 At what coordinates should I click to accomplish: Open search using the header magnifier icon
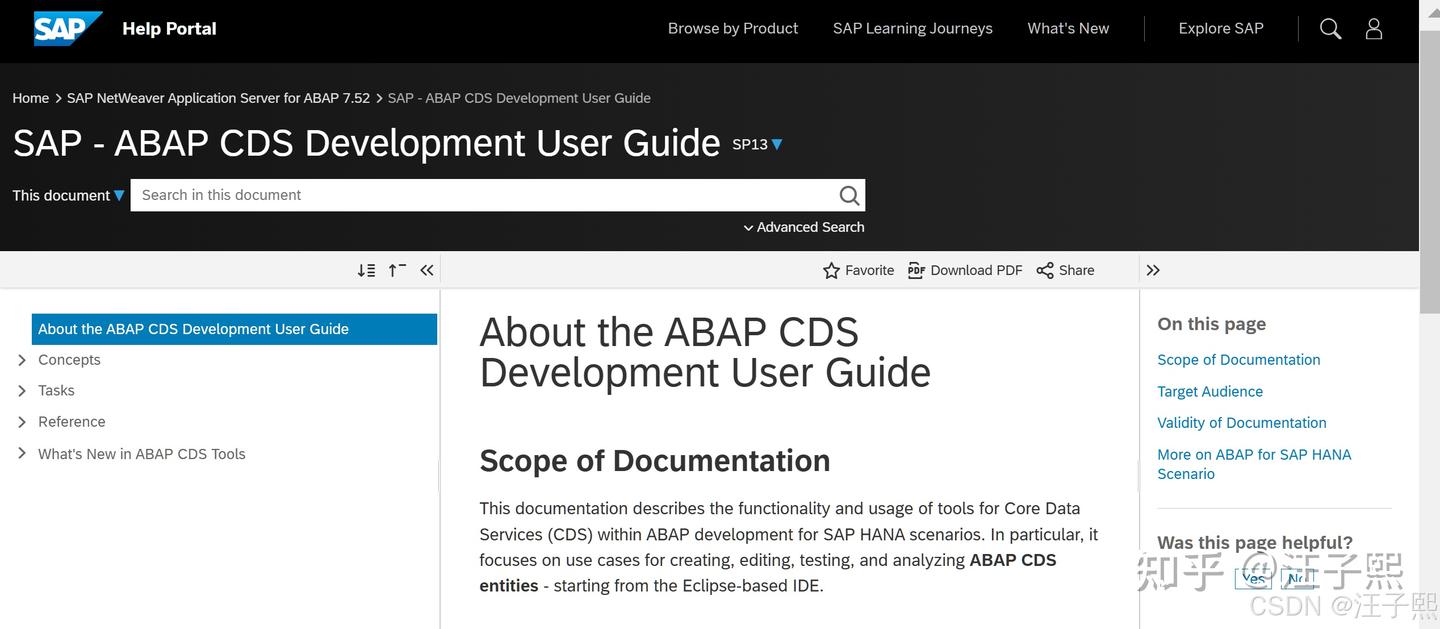[1330, 28]
